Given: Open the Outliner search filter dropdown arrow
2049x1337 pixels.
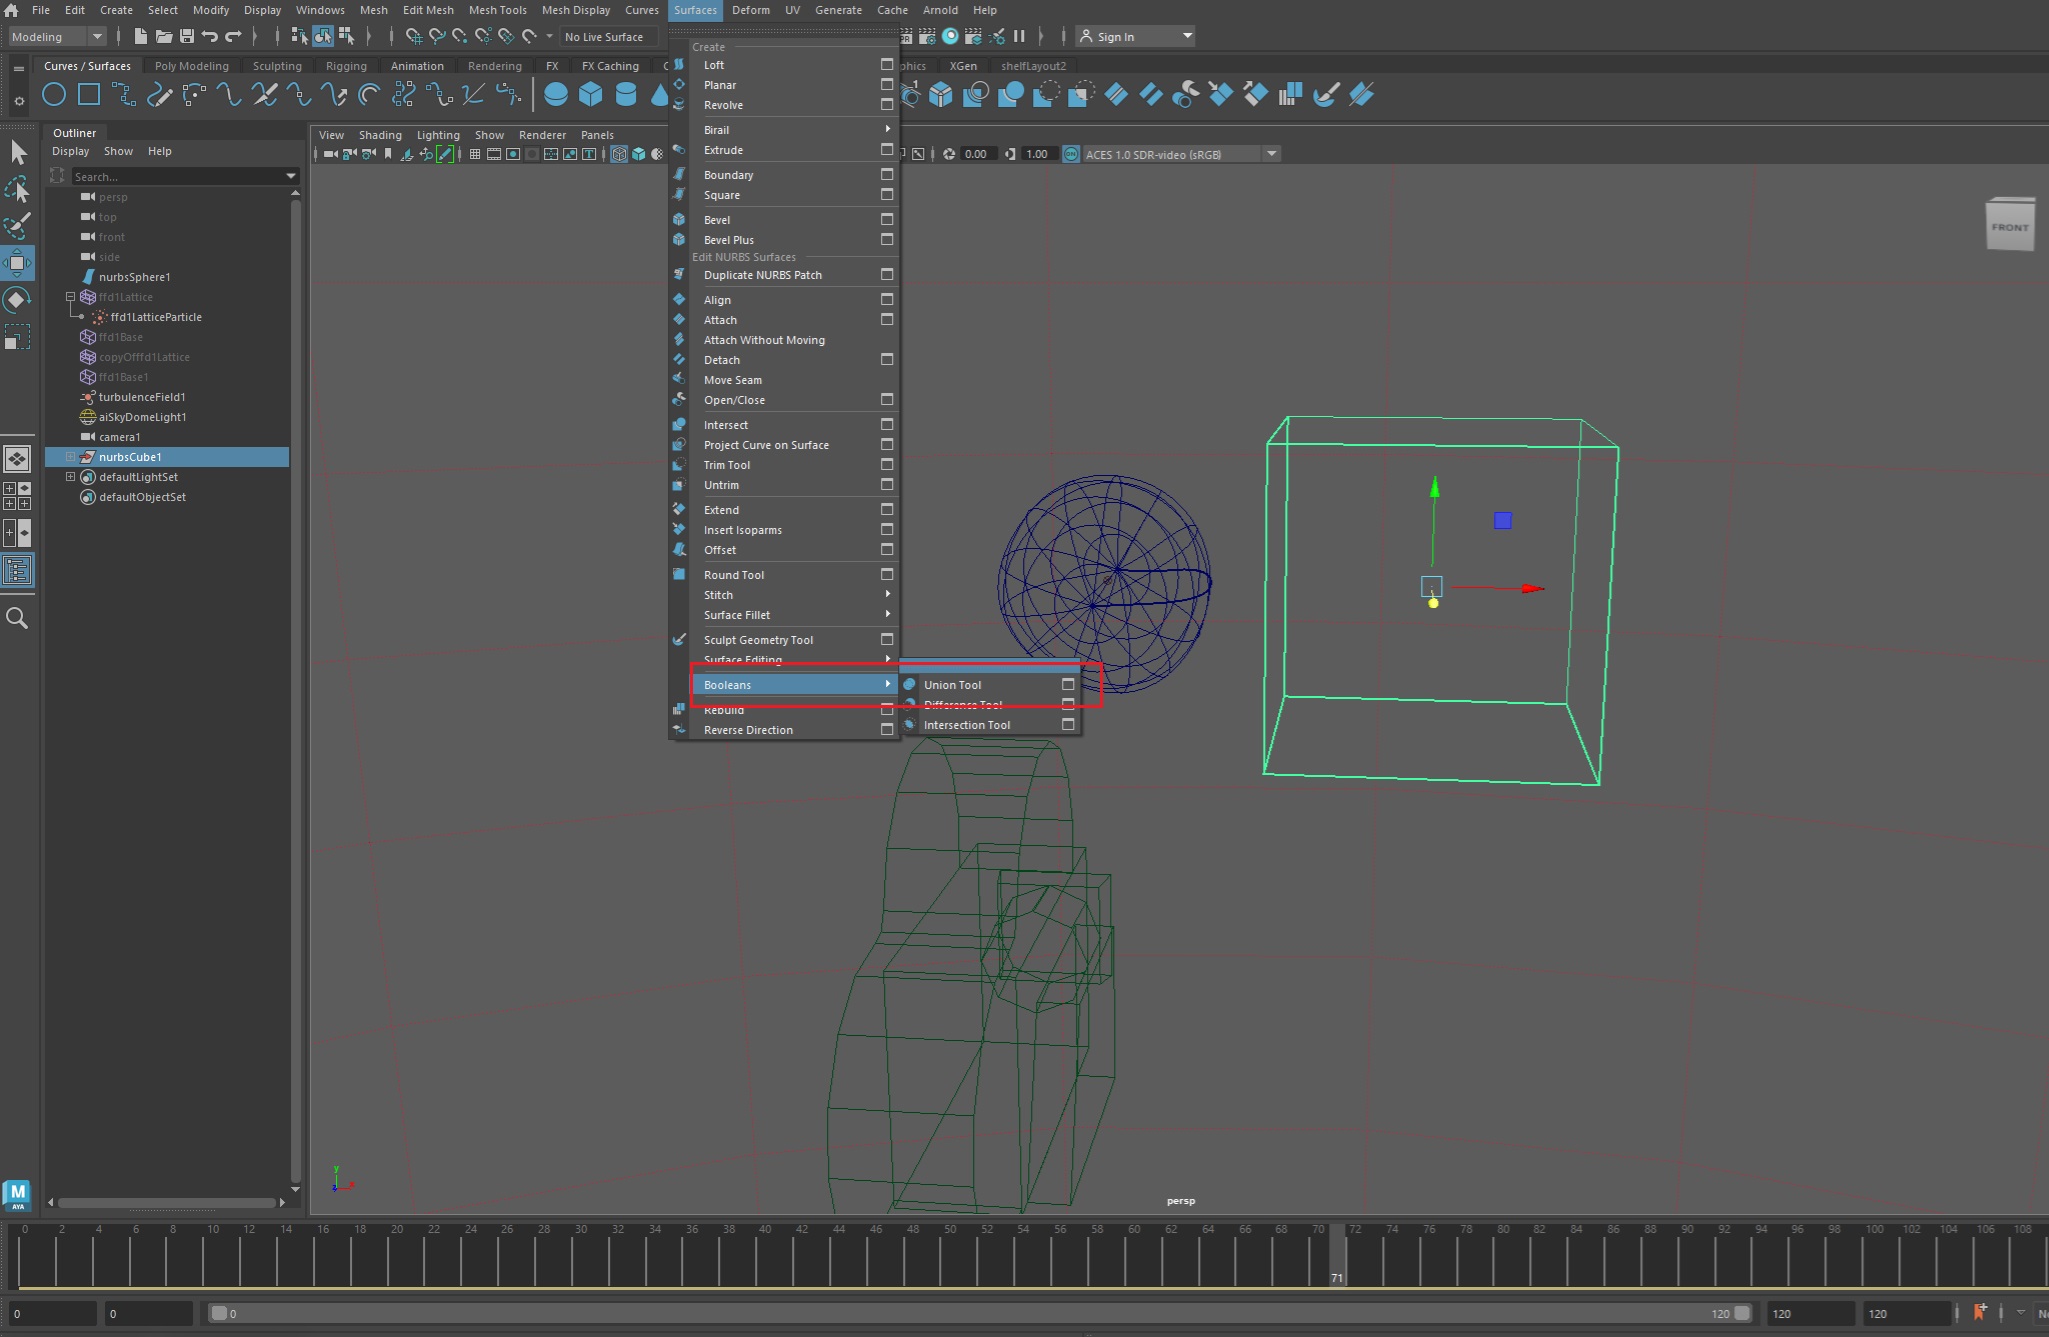Looking at the screenshot, I should coord(290,176).
